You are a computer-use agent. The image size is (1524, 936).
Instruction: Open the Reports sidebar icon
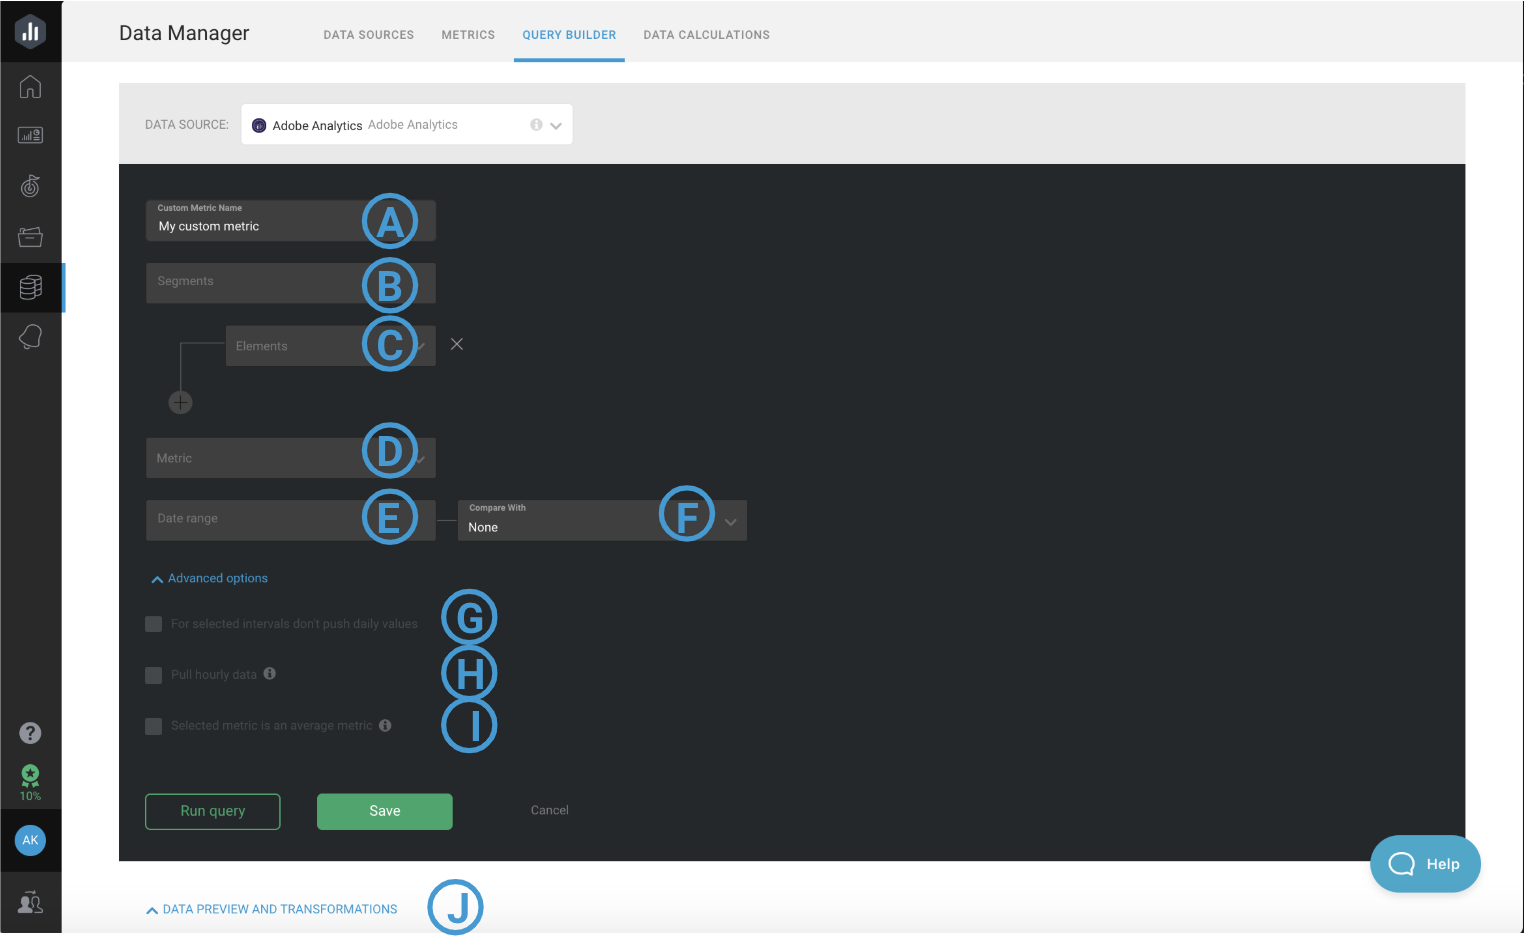point(31,237)
